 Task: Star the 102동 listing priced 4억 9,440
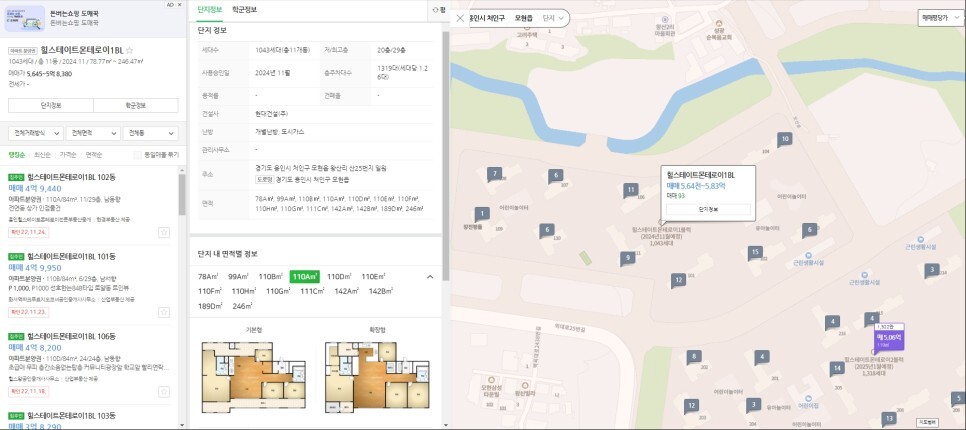(164, 232)
